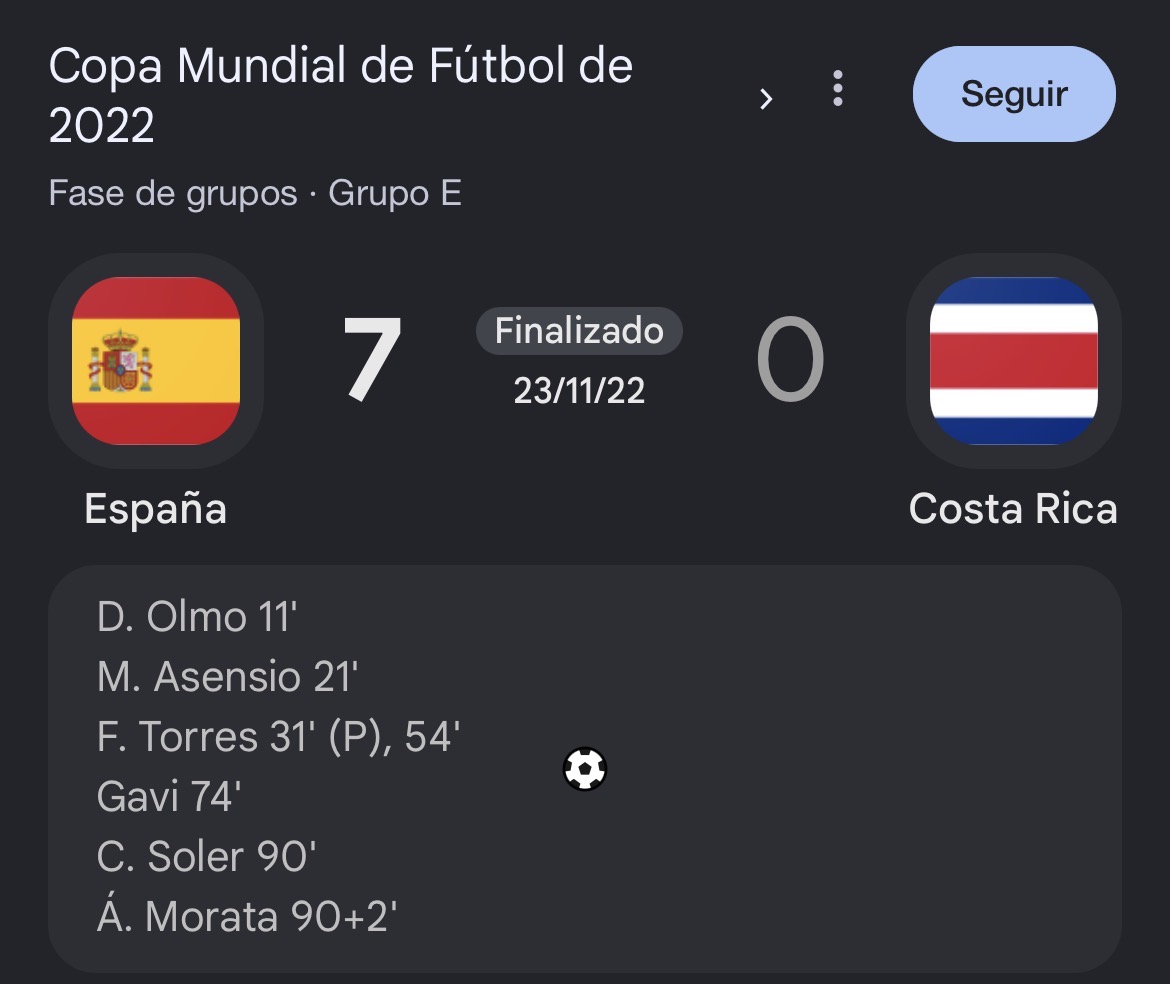Open the Copa Mundial de Fútbol de 2022 title
1170x984 pixels.
click(341, 95)
